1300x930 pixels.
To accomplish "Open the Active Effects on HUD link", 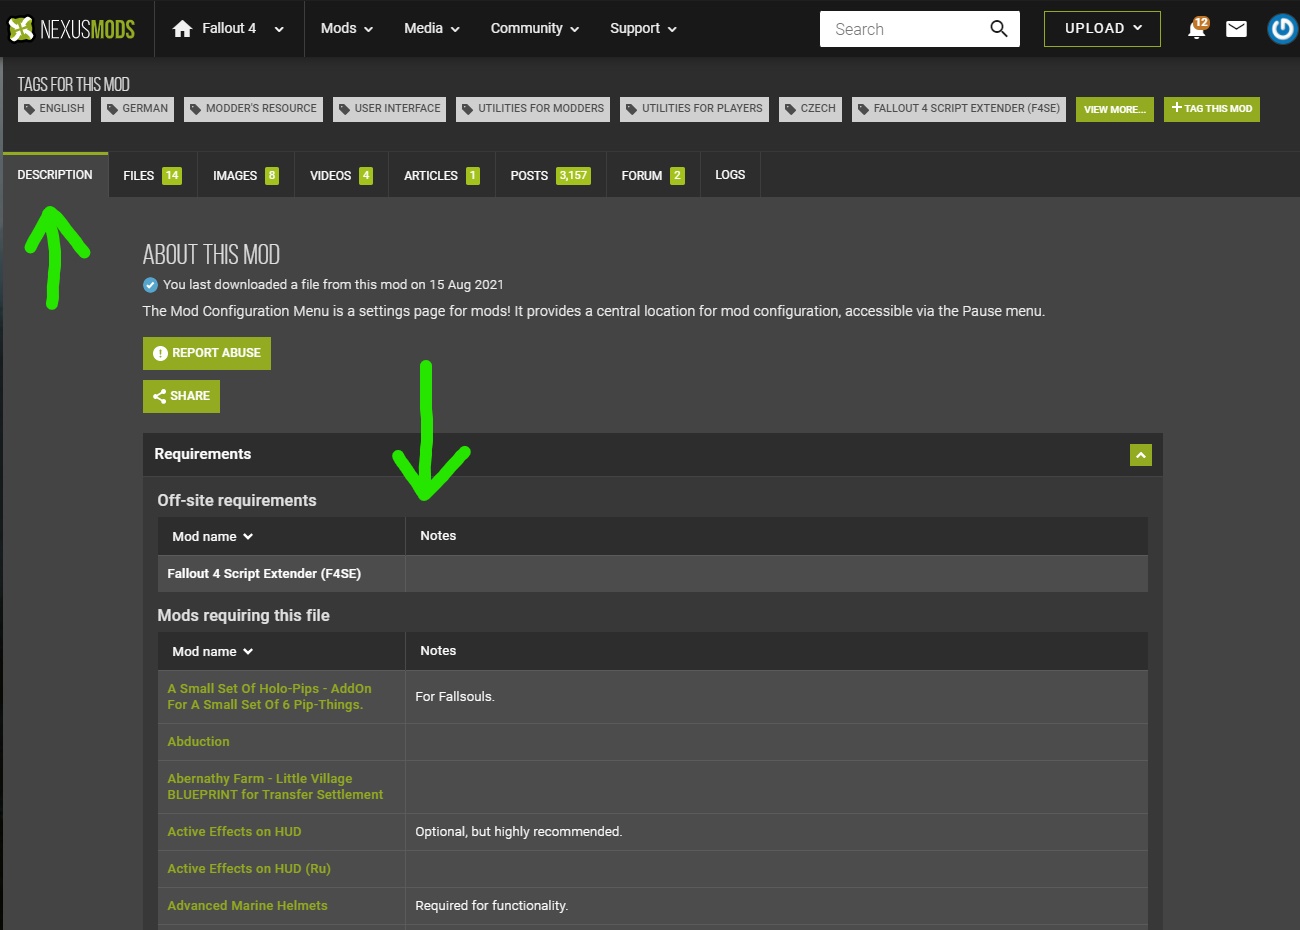I will [234, 832].
